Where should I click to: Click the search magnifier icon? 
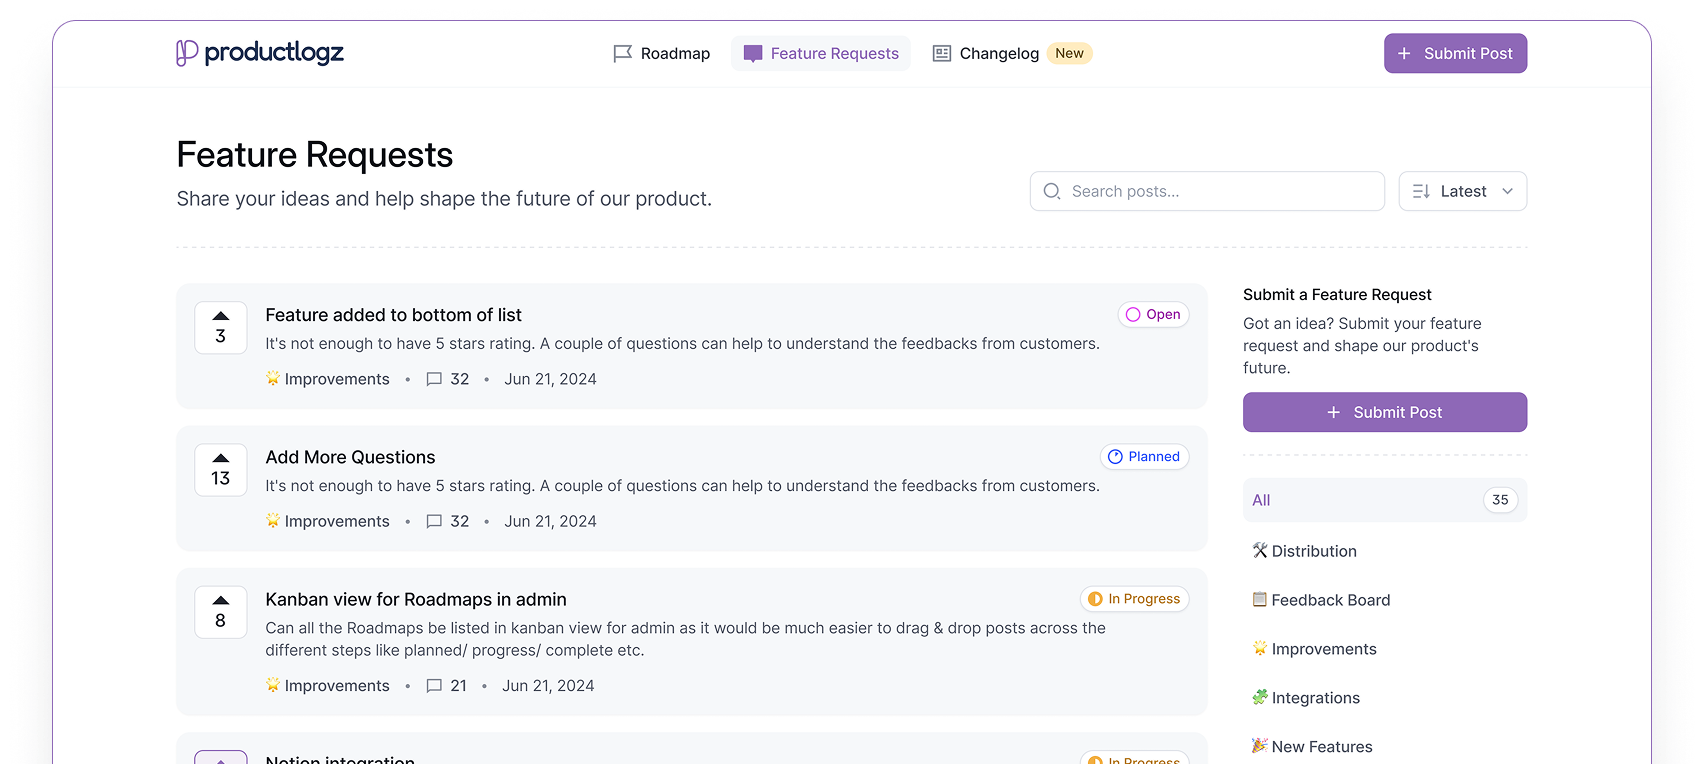point(1052,191)
